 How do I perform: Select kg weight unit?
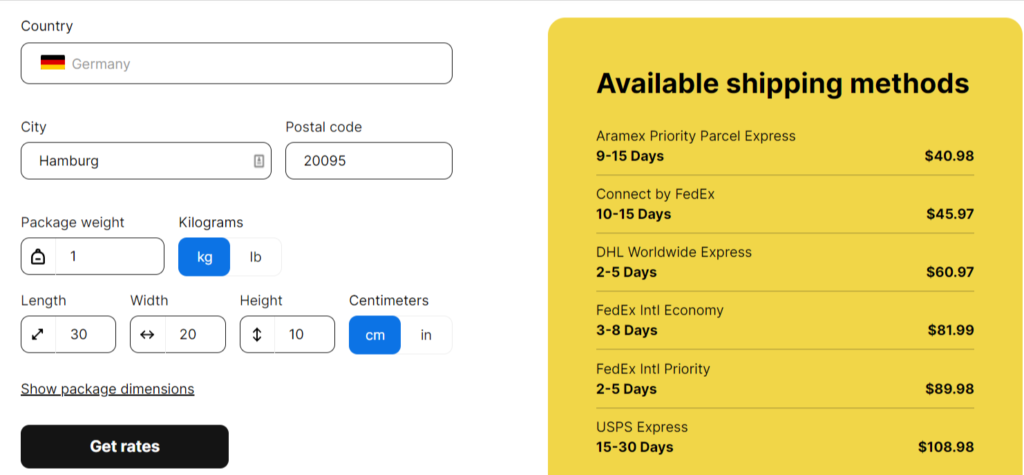204,257
